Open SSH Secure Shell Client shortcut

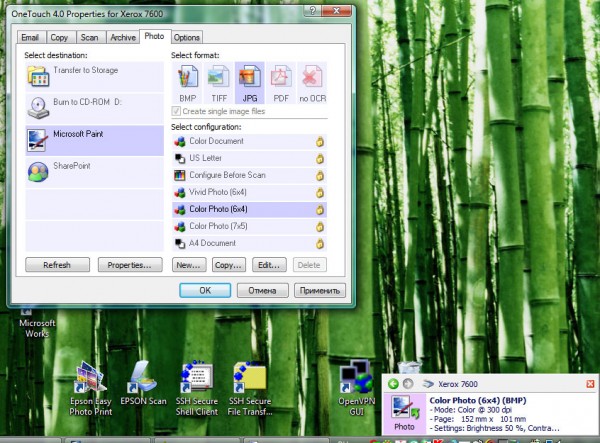click(197, 388)
